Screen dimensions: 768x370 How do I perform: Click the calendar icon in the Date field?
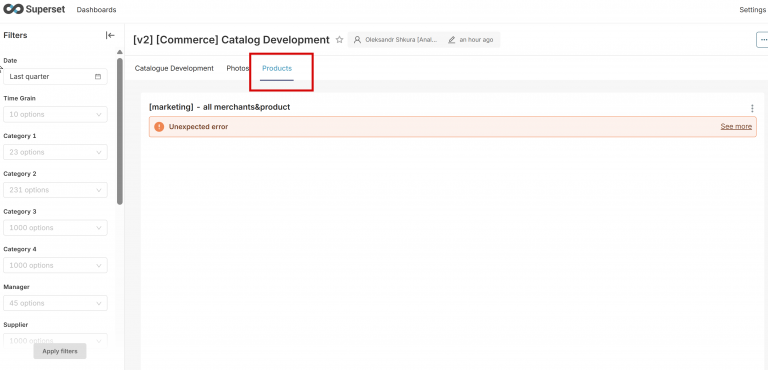coord(98,76)
